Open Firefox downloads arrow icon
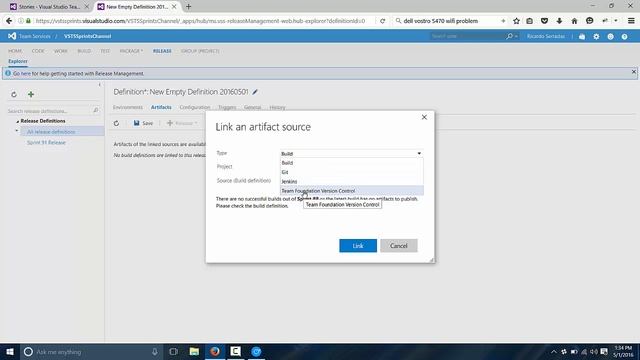The image size is (640, 360). (559, 21)
